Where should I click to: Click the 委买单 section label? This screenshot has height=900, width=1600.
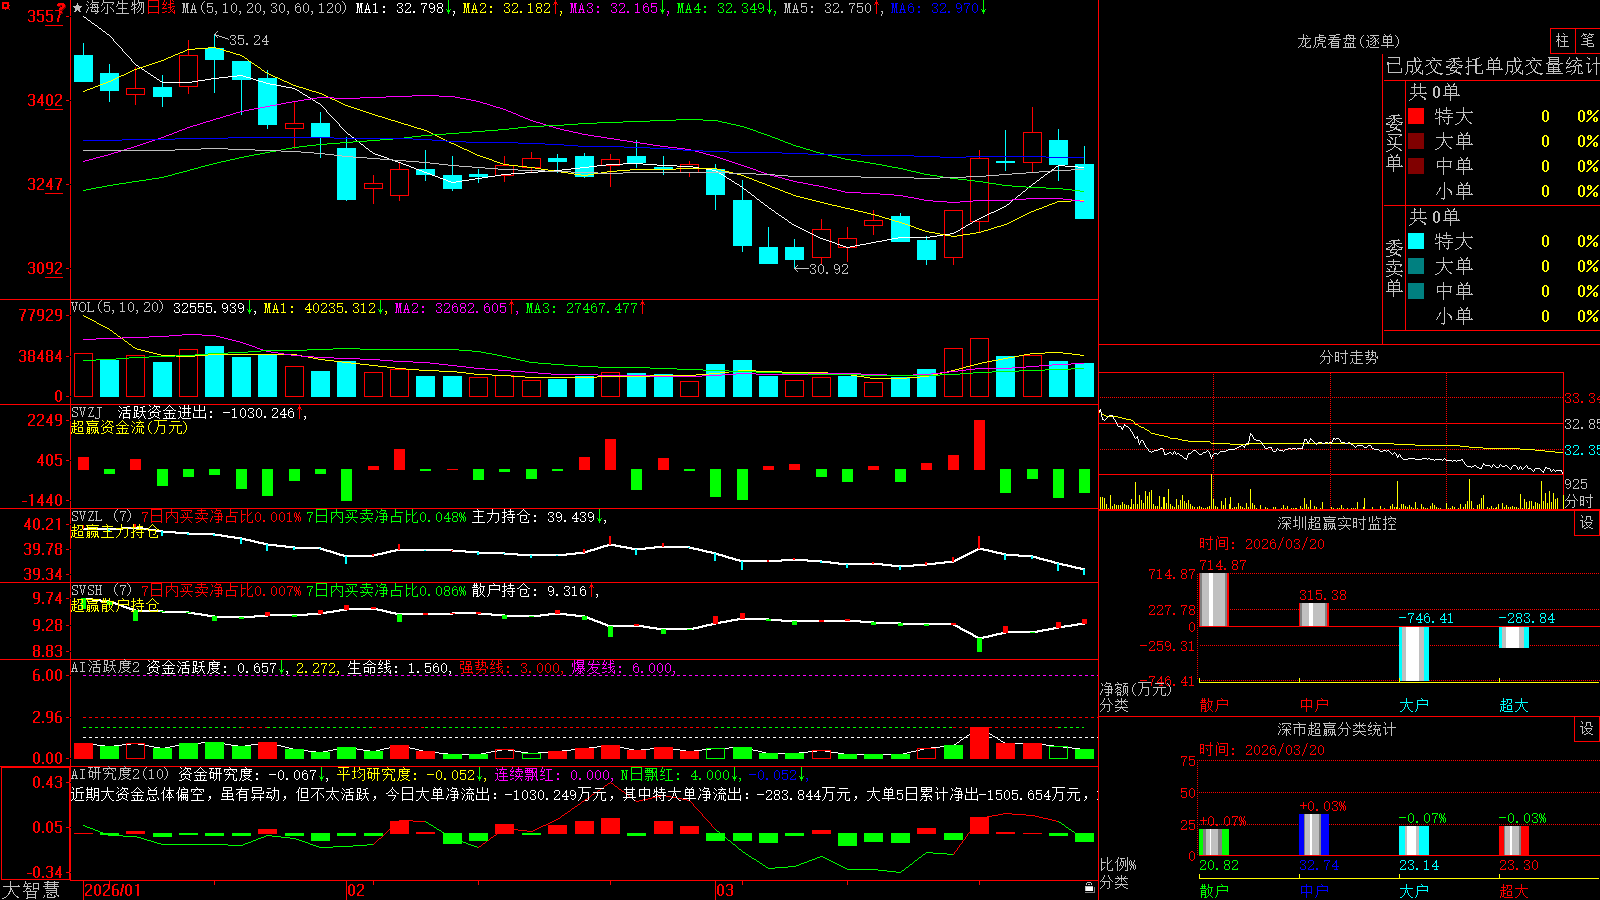click(1394, 143)
